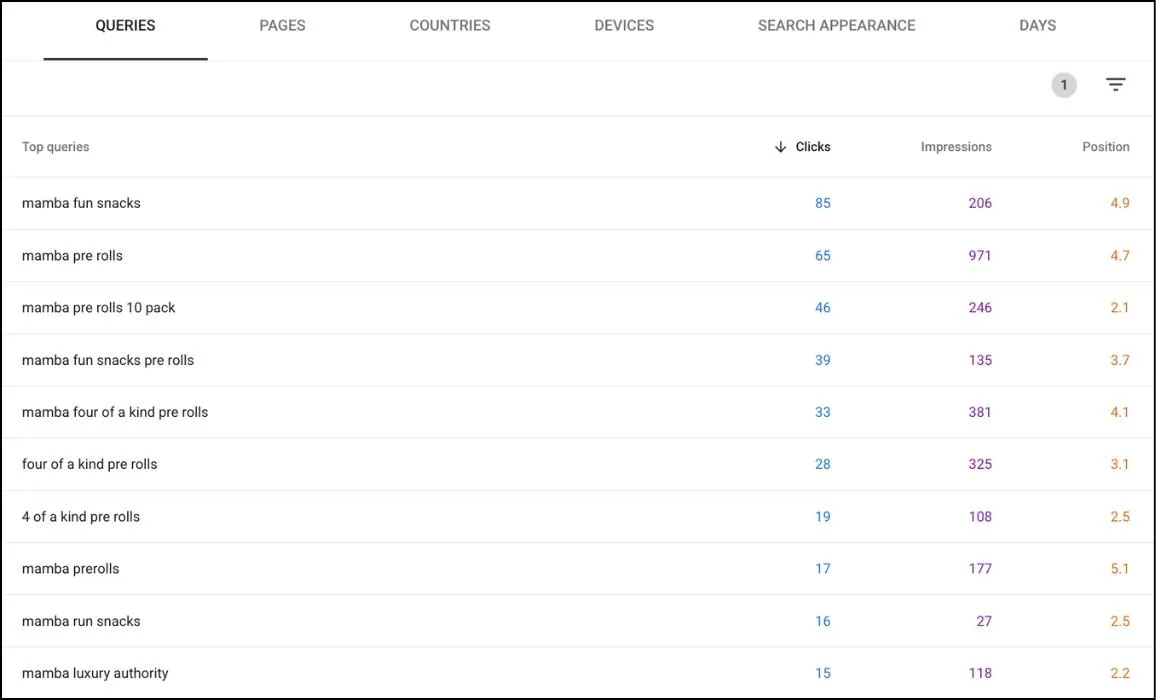Click the position value 3.1
Screen dimensions: 1156x700
[x=1120, y=464]
